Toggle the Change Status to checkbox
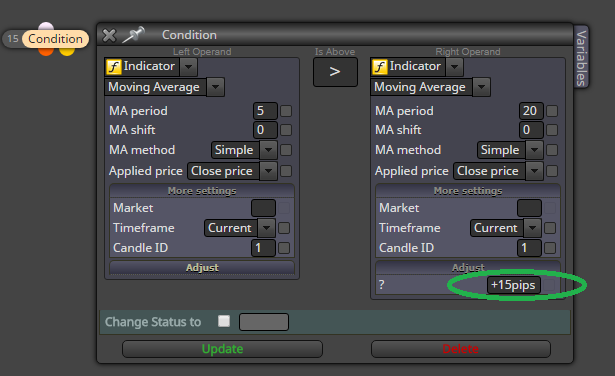615x376 pixels. tap(224, 321)
